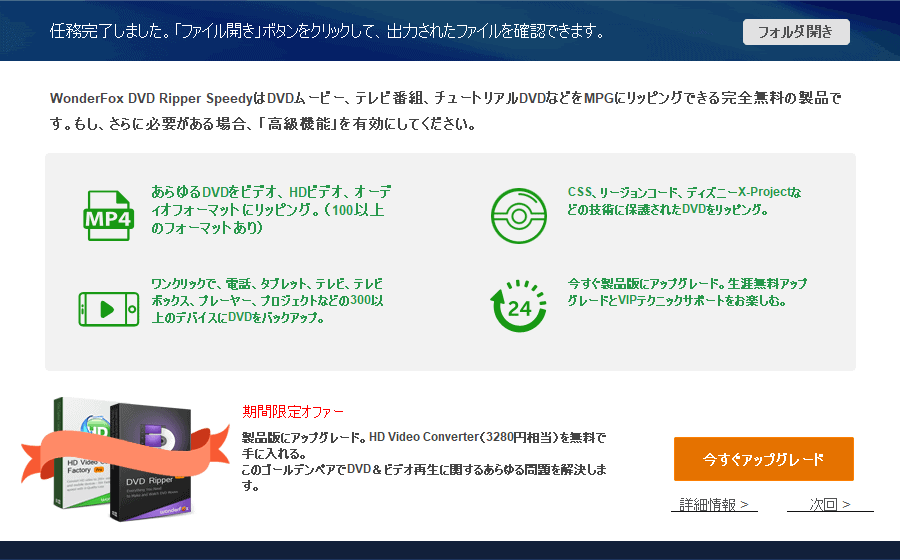The width and height of the screenshot is (900, 560).
Task: Click the HD Video Converter 3280円 offer description
Action: [424, 445]
